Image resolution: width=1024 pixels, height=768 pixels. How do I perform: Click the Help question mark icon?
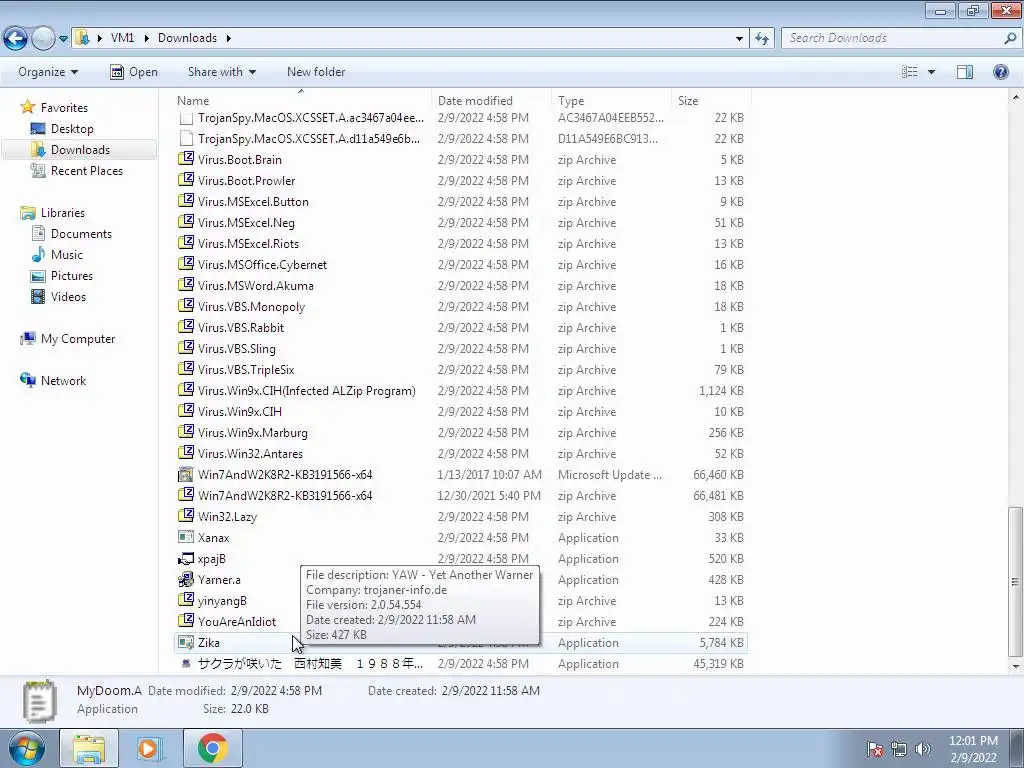1000,72
